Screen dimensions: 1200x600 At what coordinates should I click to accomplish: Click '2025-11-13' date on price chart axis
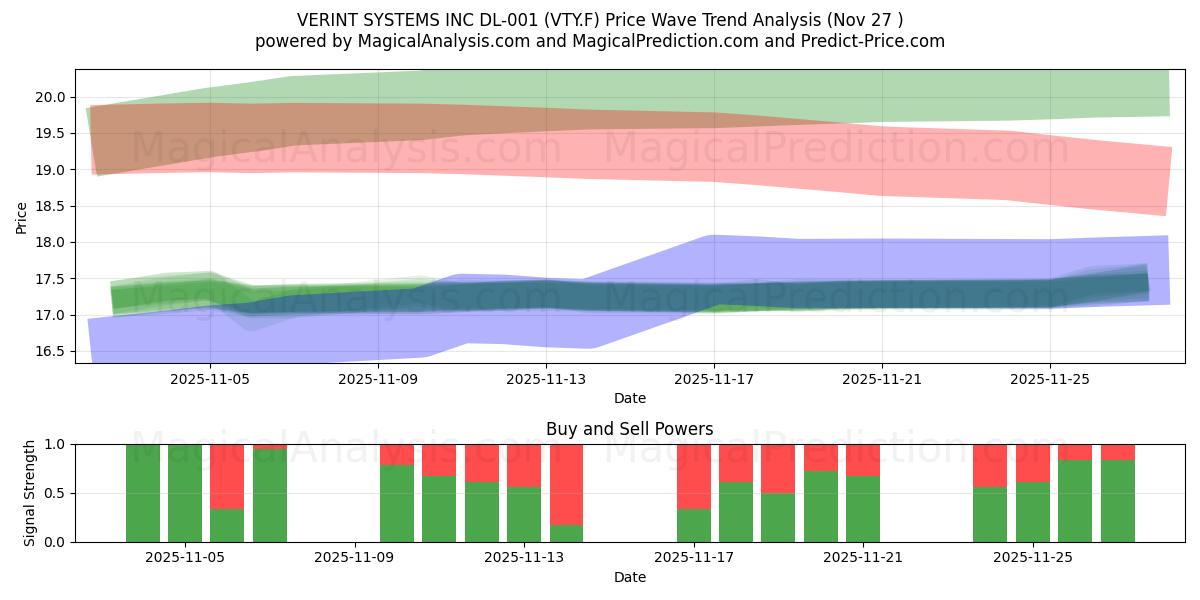(x=546, y=379)
